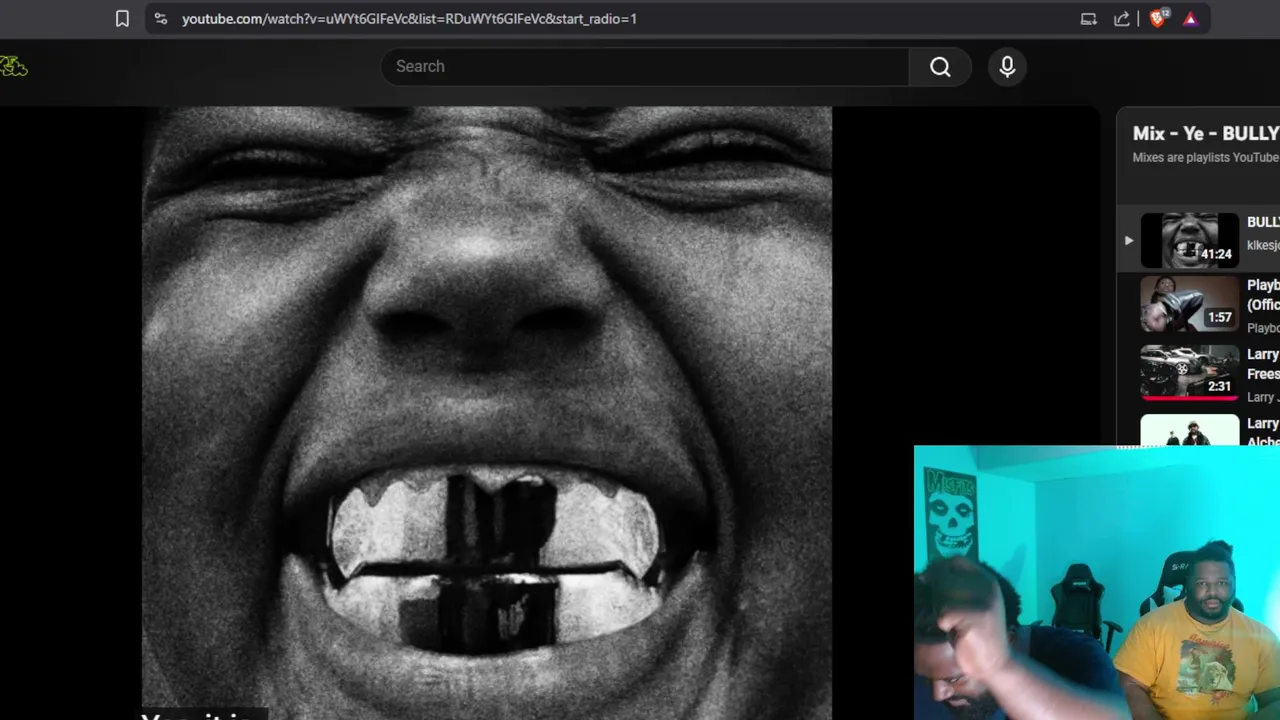1280x720 pixels.
Task: Click the 'Mixes are playlists YouTube' description text
Action: pyautogui.click(x=1206, y=158)
